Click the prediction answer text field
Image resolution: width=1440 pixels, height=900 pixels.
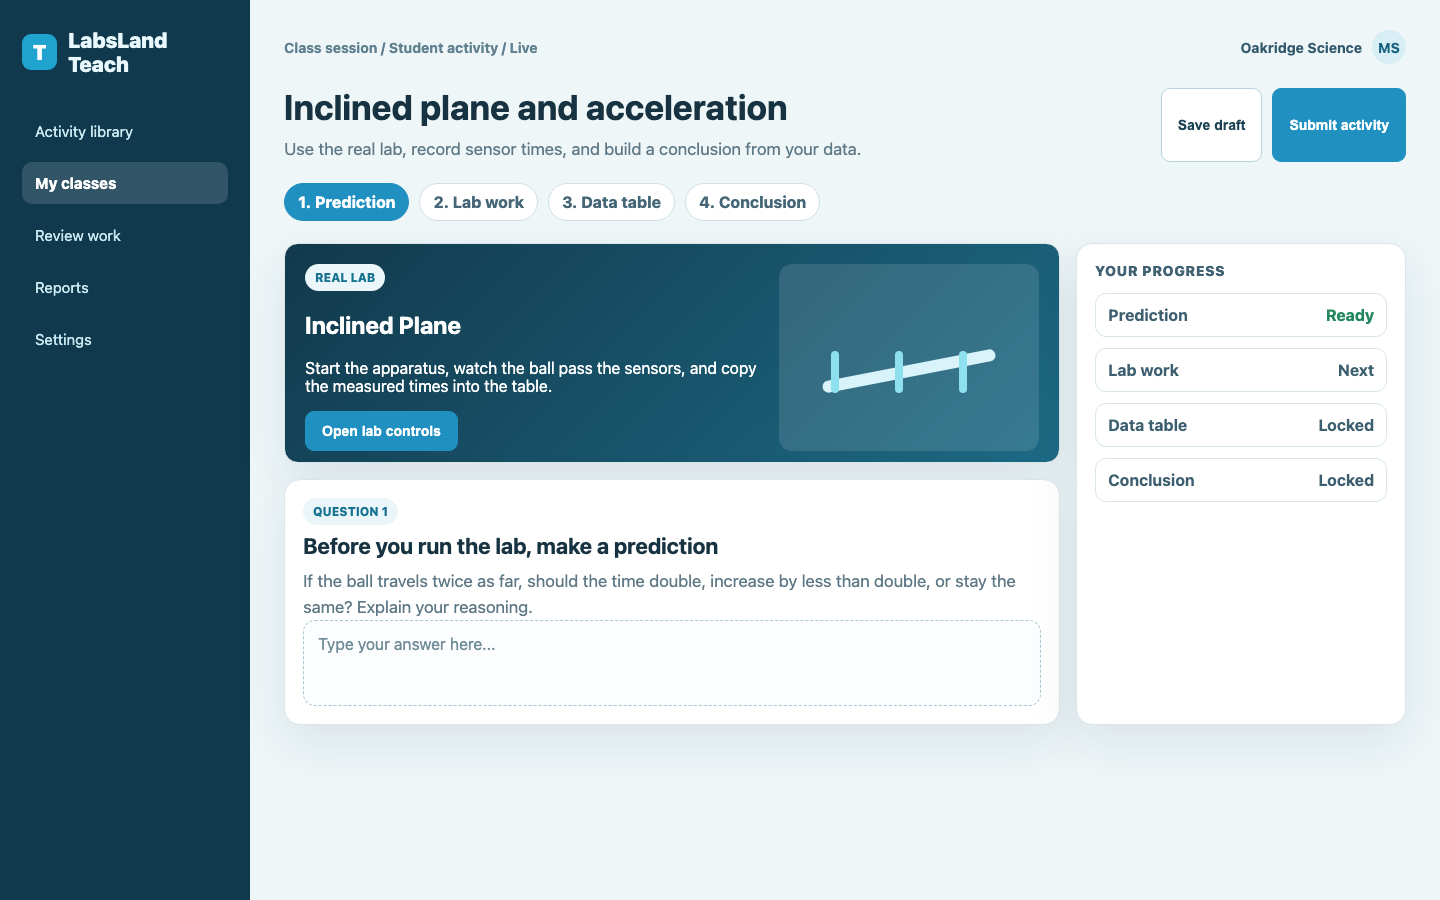click(672, 663)
